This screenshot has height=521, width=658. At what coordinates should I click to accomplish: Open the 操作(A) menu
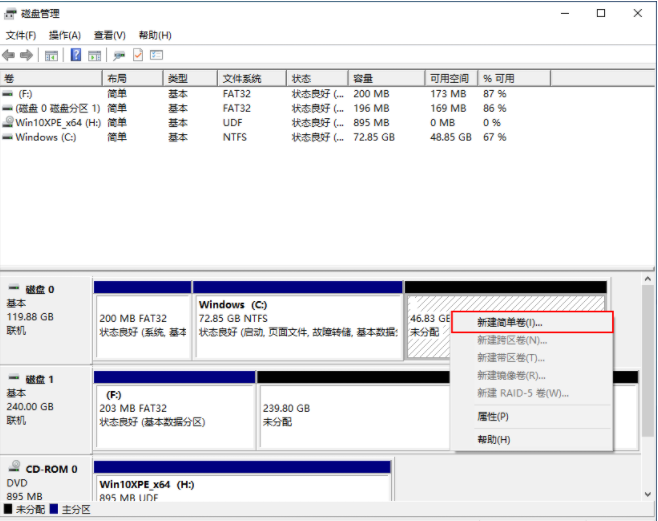(65, 35)
